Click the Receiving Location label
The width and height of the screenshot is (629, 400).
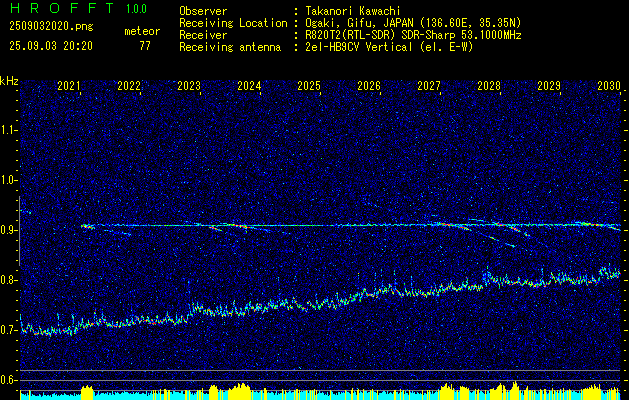(233, 23)
